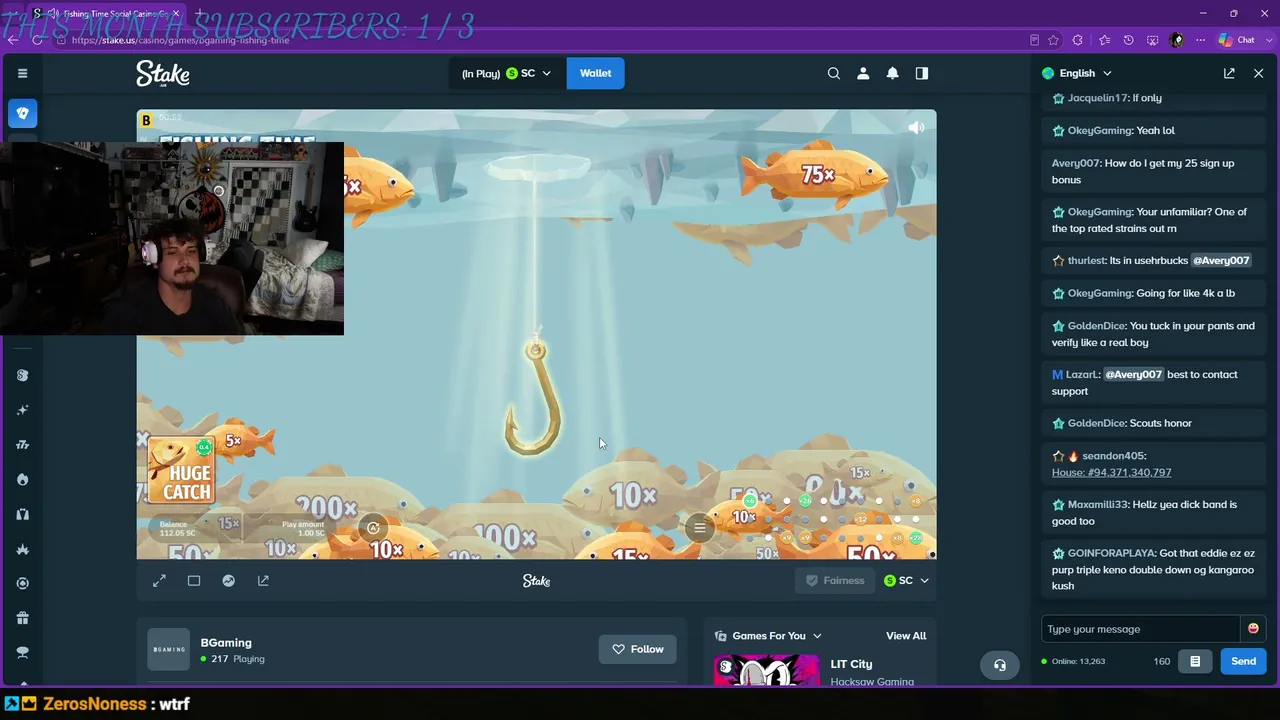
Task: Open the emoji picker in chat
Action: tap(1253, 629)
